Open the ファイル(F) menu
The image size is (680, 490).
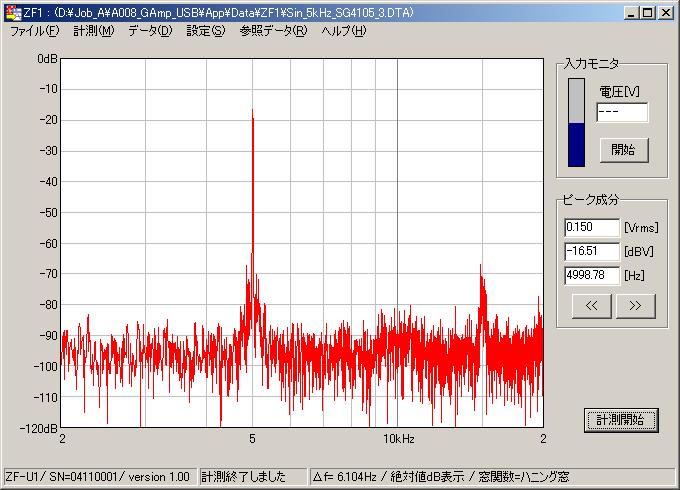coord(34,31)
